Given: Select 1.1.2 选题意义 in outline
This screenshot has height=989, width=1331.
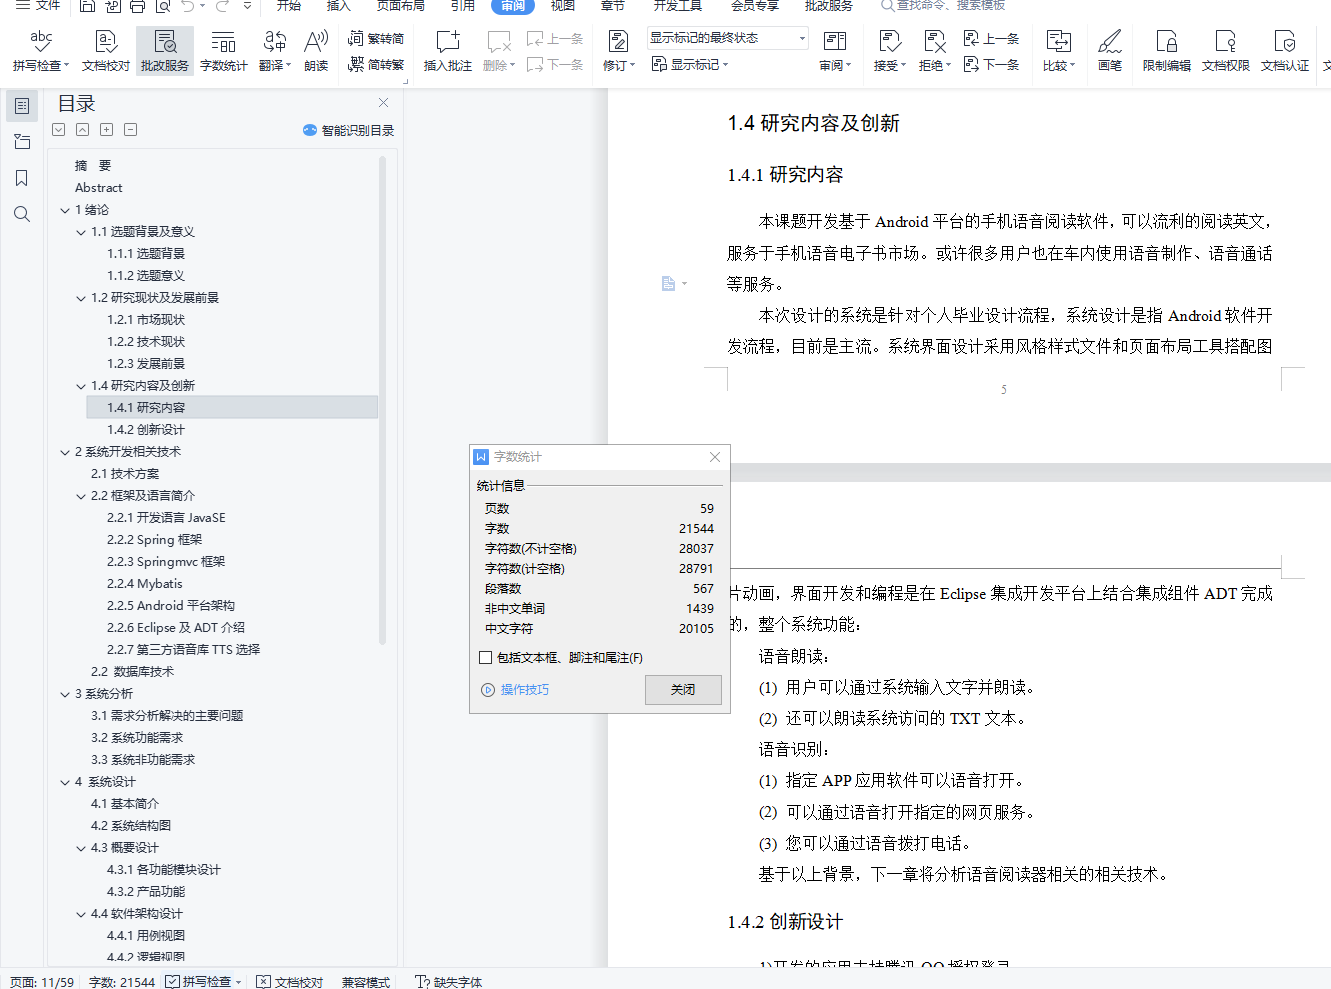Looking at the screenshot, I should click(146, 276).
